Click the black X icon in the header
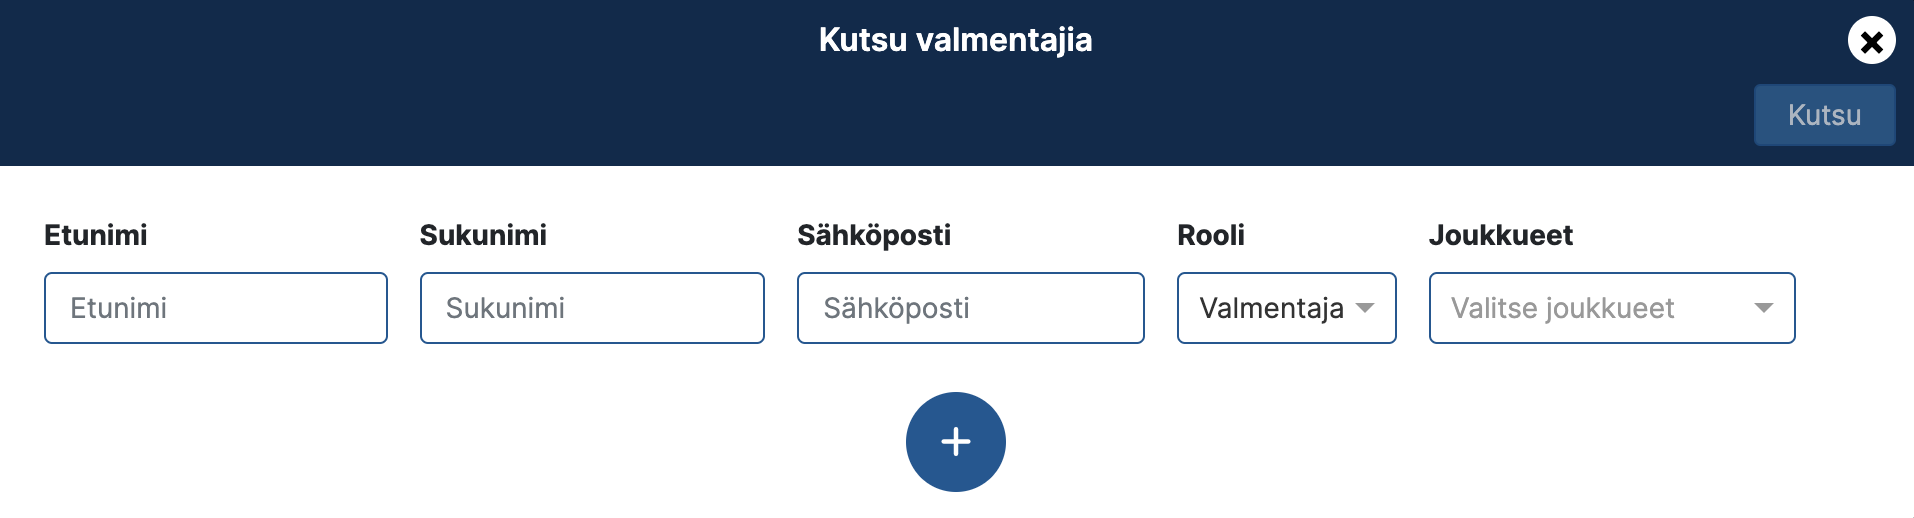Screen dimensions: 1914x518 click(x=1872, y=42)
